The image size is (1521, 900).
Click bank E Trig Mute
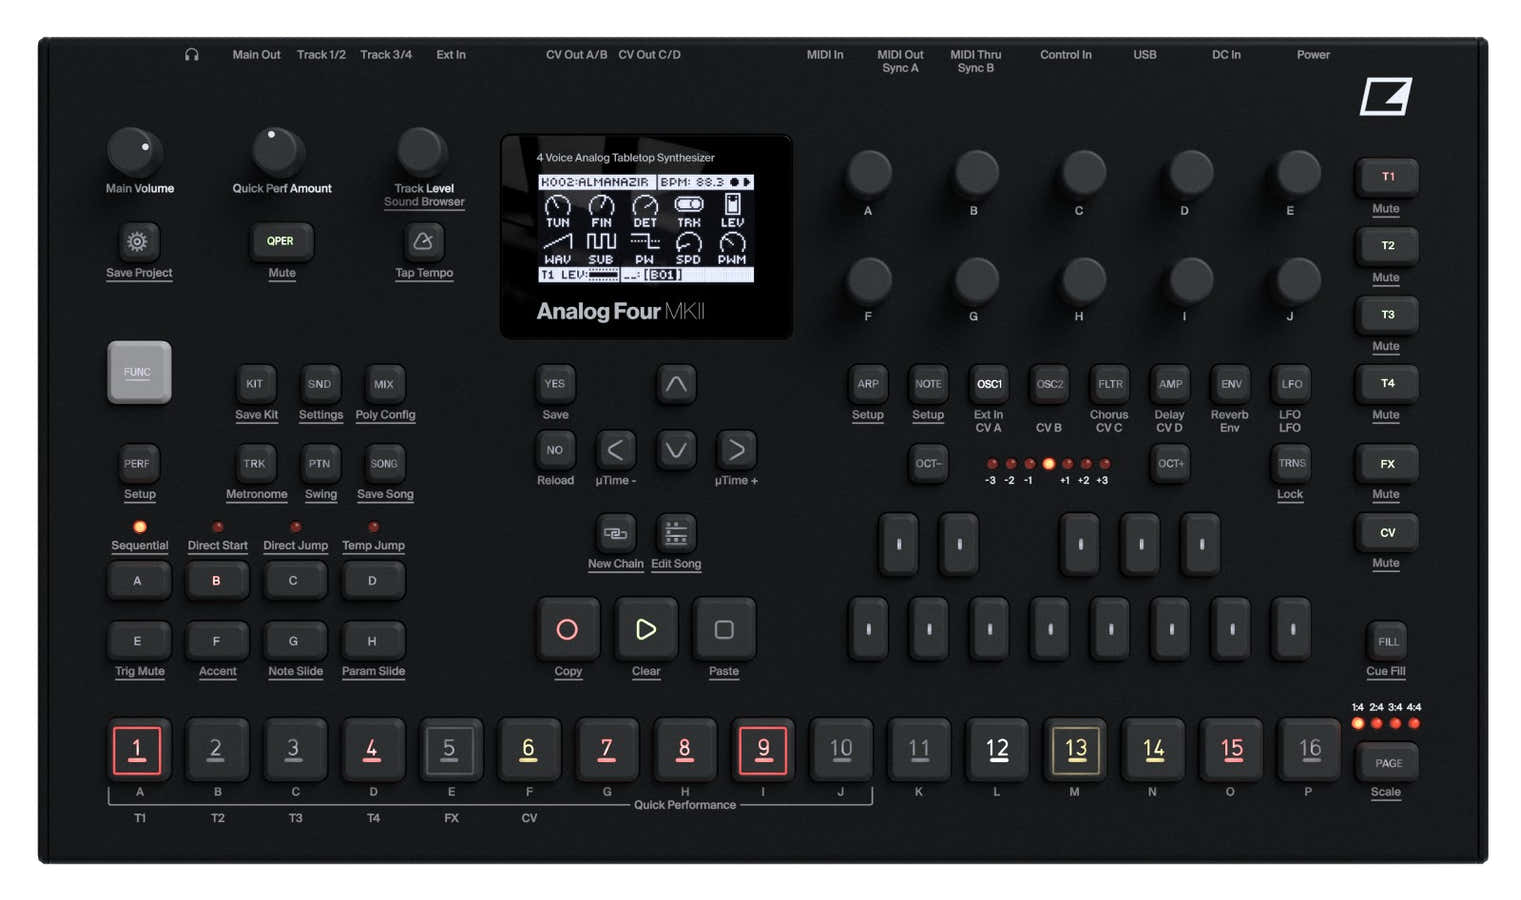(138, 641)
